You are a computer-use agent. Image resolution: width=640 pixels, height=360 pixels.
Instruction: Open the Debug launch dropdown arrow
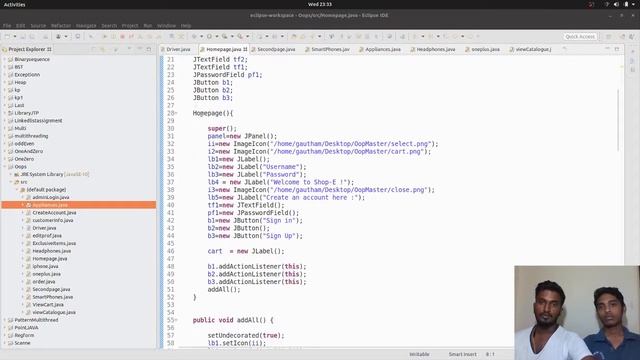(x=201, y=36)
